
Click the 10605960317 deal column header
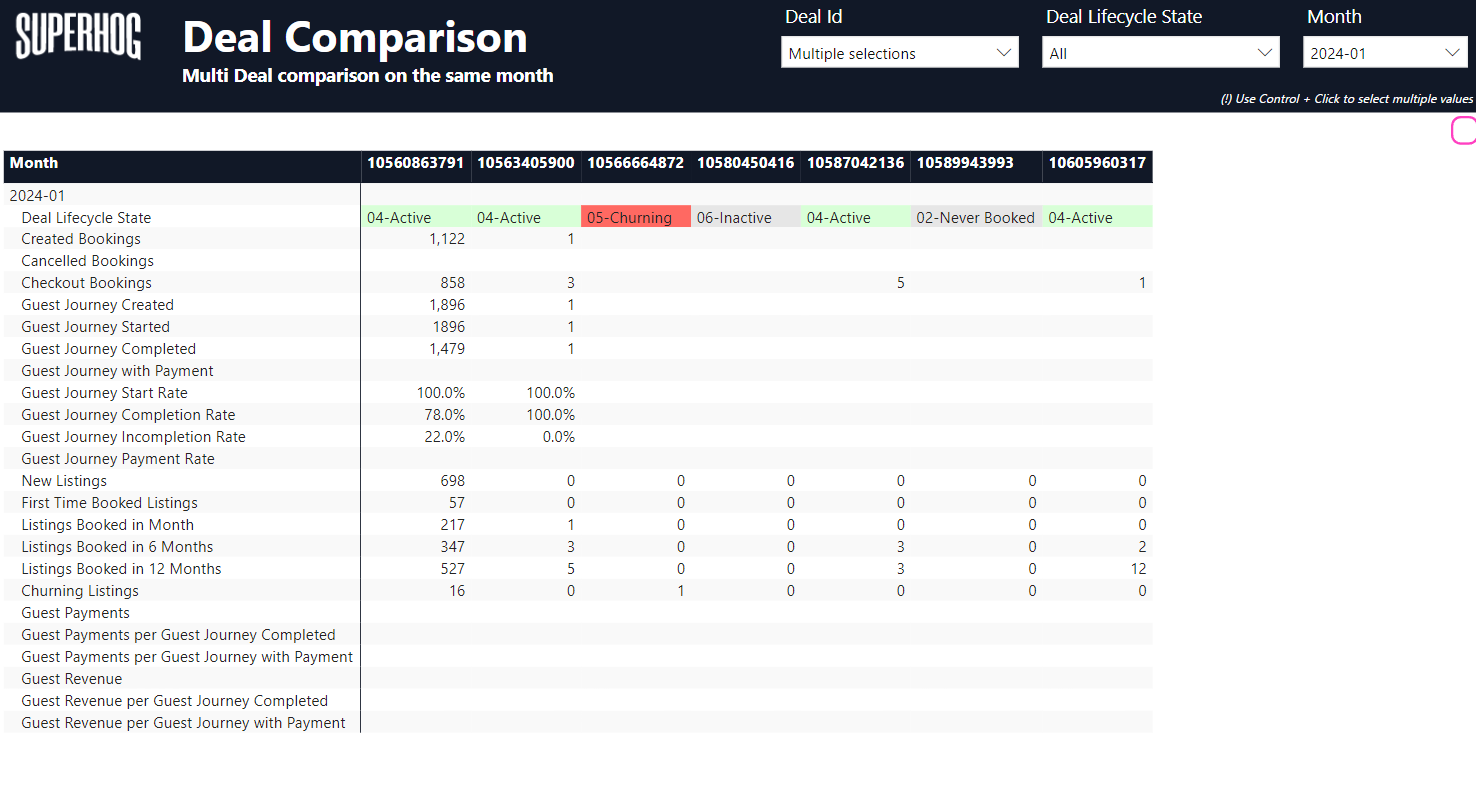pos(1097,163)
